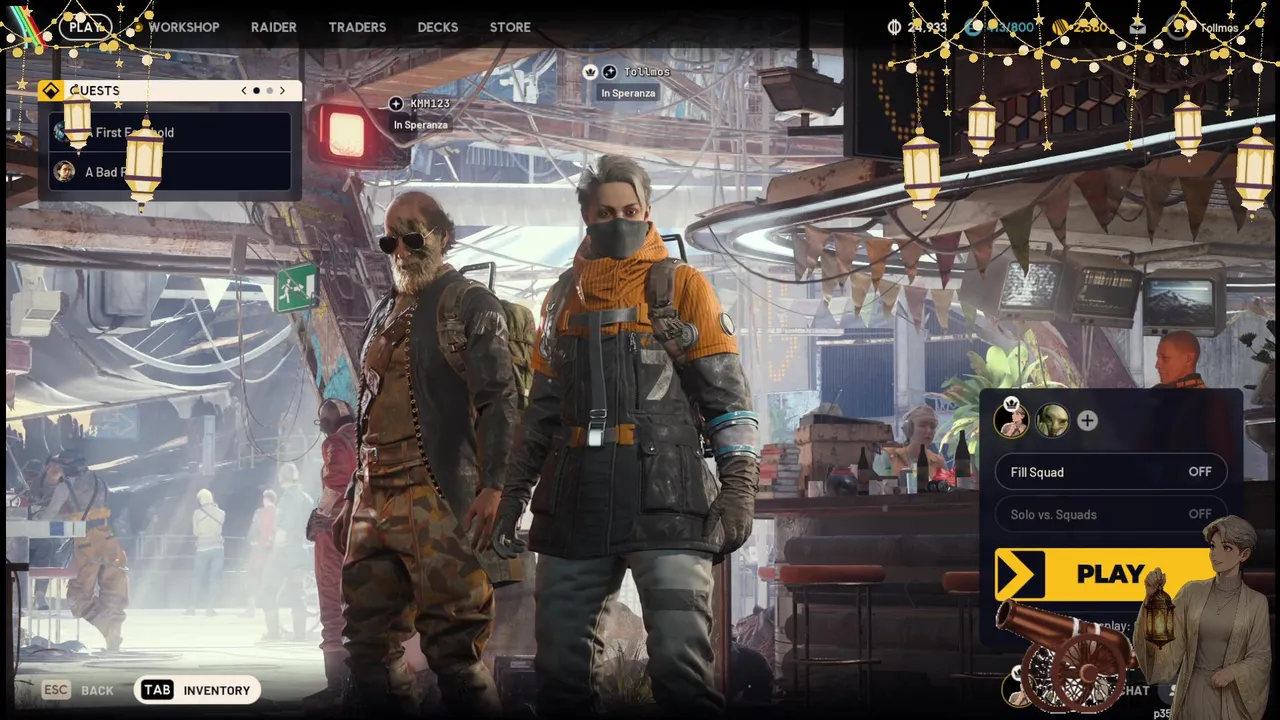Click the blue stash capacity icon

click(973, 27)
